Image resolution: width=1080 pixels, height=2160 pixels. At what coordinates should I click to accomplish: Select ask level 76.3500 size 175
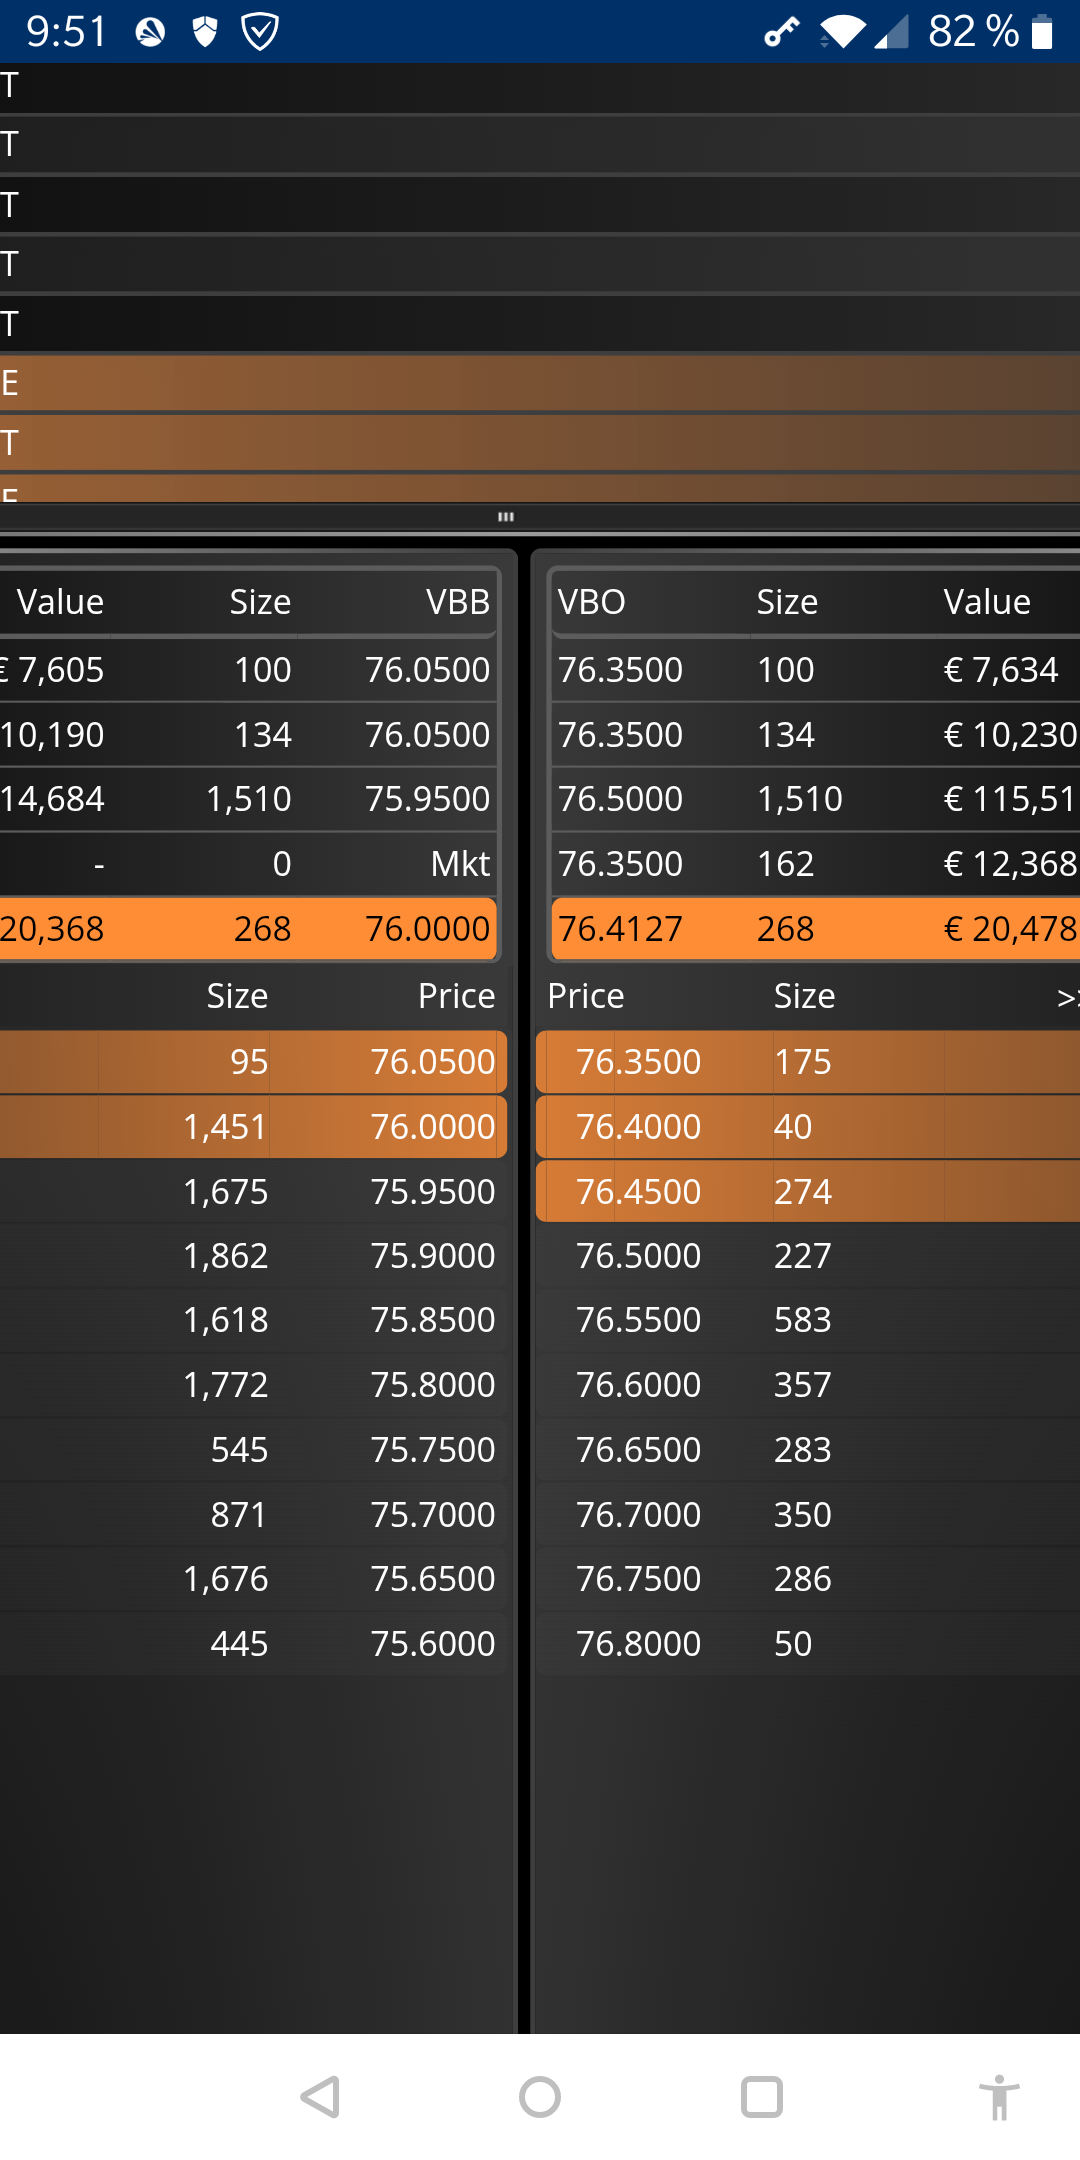tap(808, 1062)
